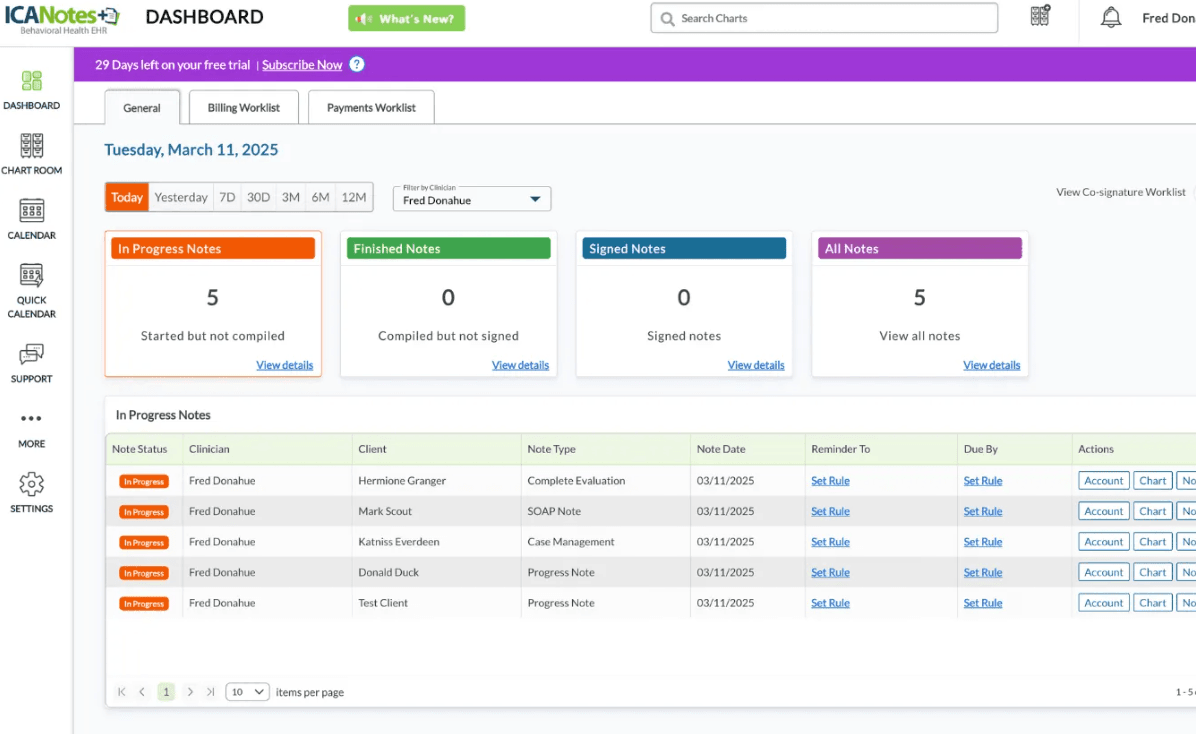Click the help question mark icon
1196x734 pixels.
coord(357,65)
